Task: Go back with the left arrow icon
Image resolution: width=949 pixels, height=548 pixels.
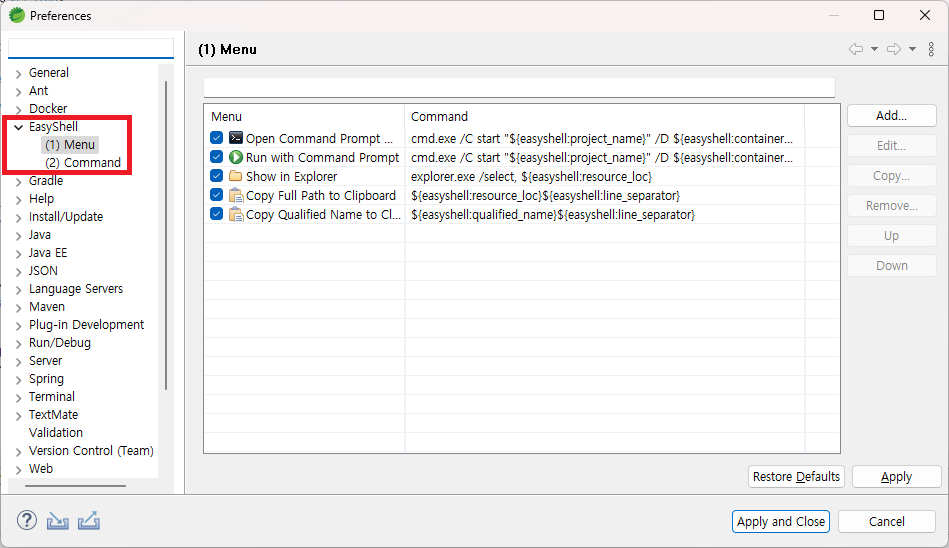Action: point(856,49)
